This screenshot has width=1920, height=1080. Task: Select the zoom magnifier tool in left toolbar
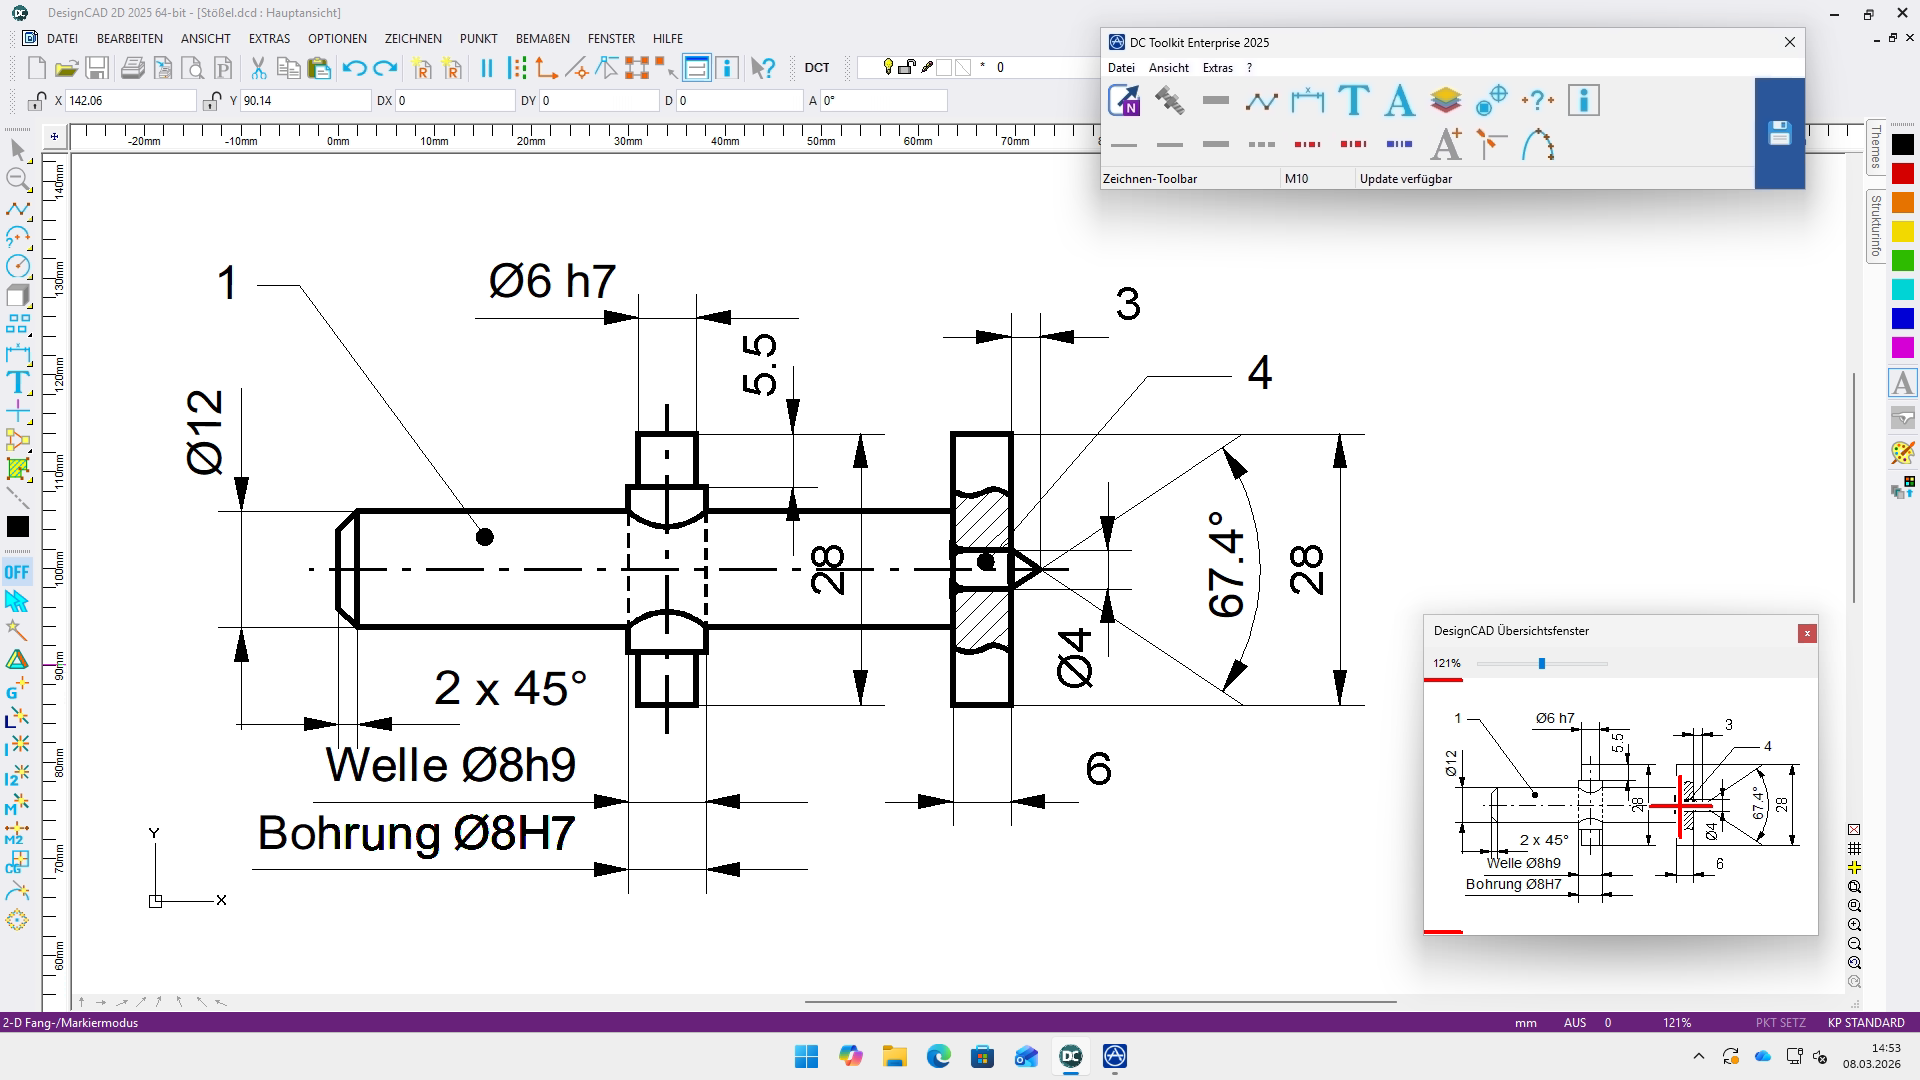18,179
